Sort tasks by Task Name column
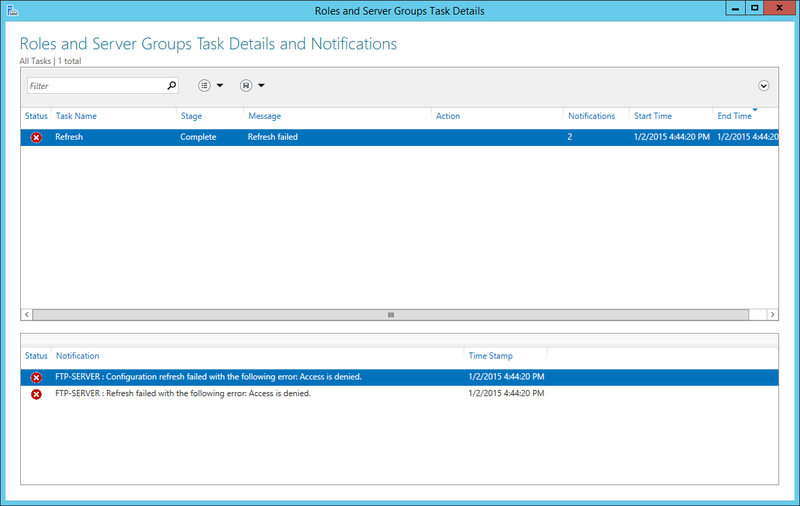The image size is (800, 506). click(x=76, y=116)
